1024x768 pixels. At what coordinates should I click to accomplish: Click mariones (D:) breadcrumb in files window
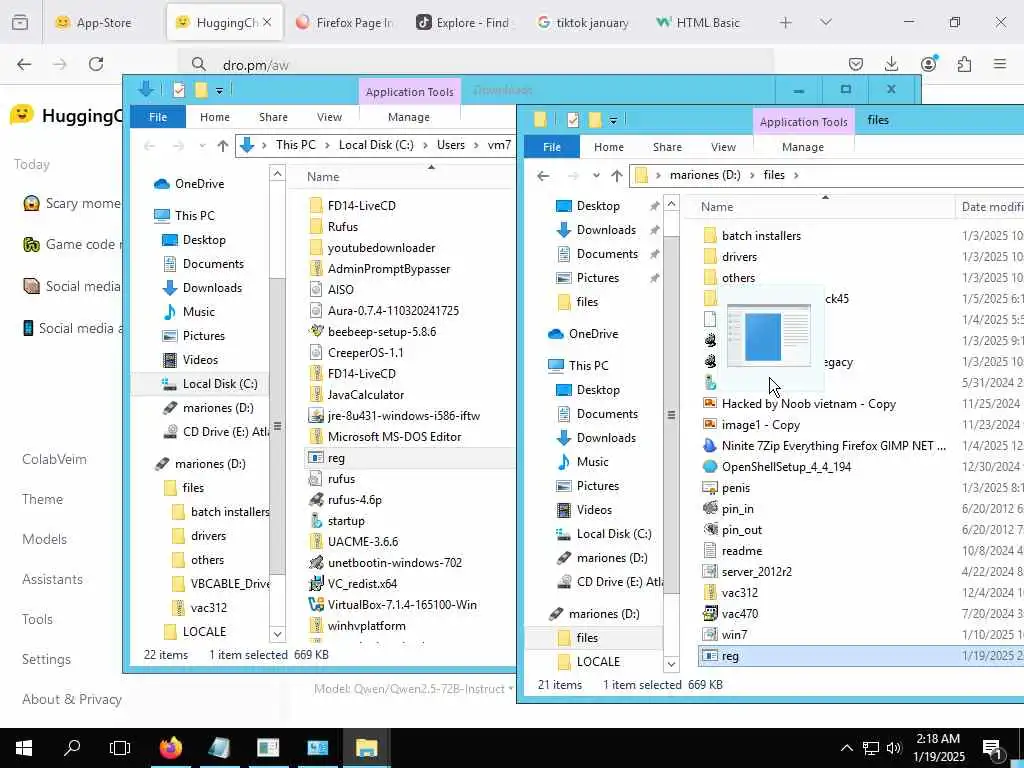point(705,175)
